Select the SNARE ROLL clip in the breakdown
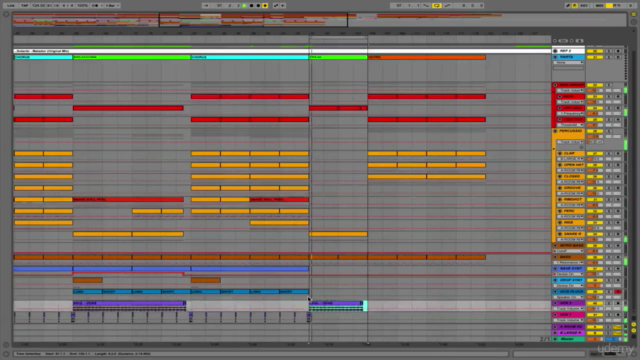640x360 pixels. click(128, 200)
